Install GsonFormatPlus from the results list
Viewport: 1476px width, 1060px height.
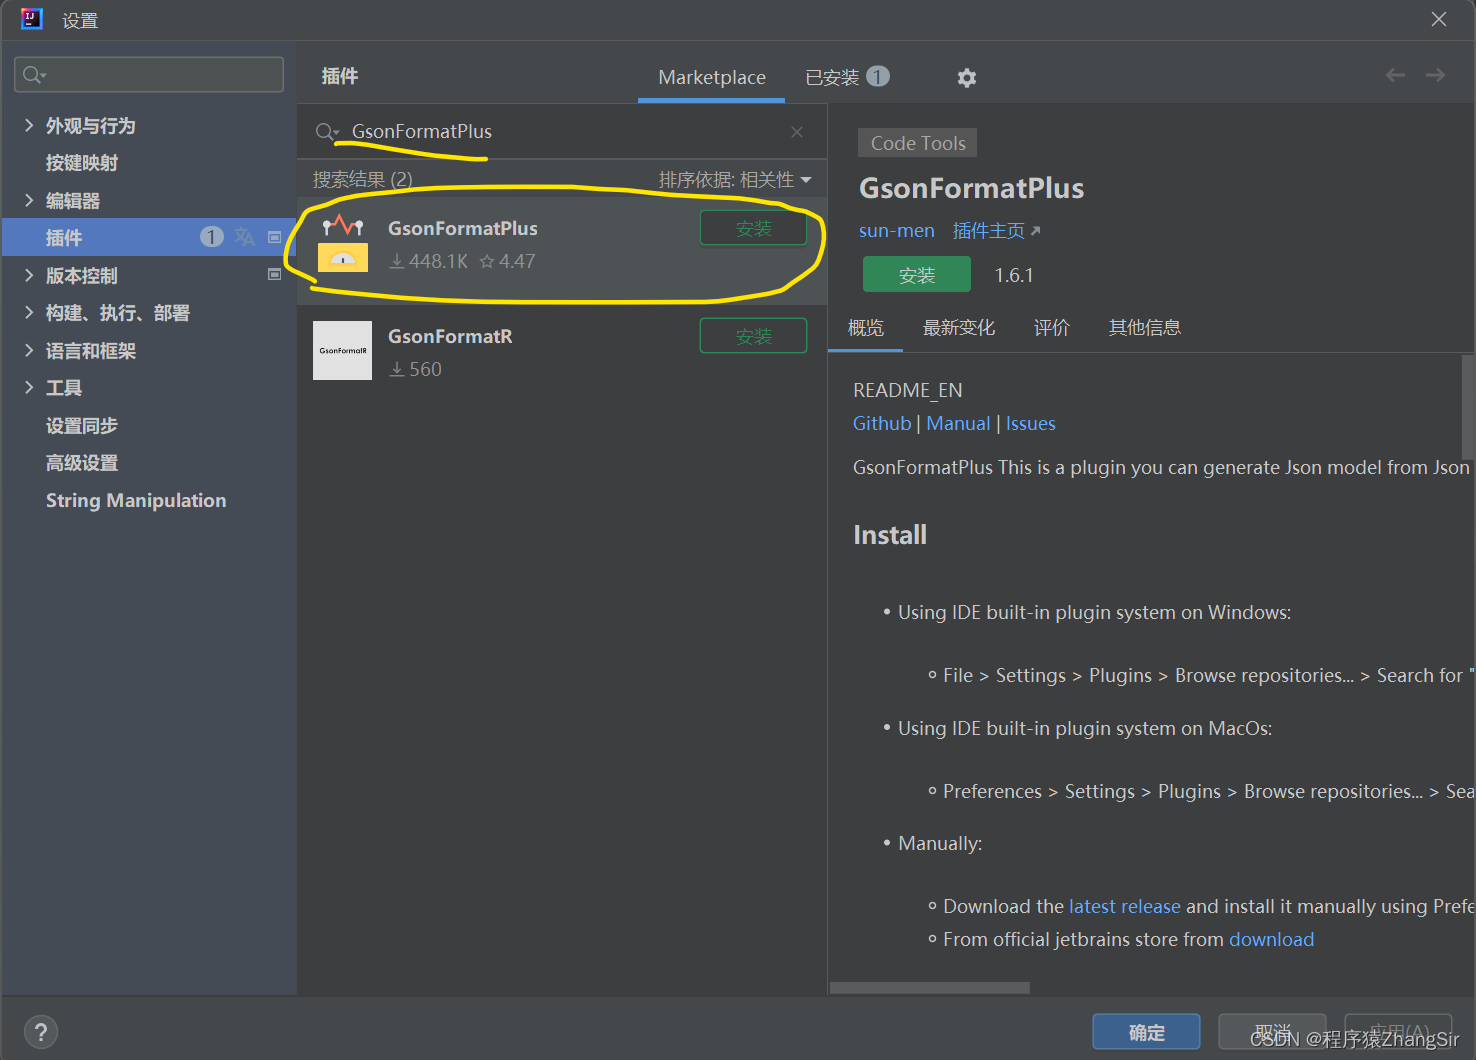pyautogui.click(x=753, y=228)
